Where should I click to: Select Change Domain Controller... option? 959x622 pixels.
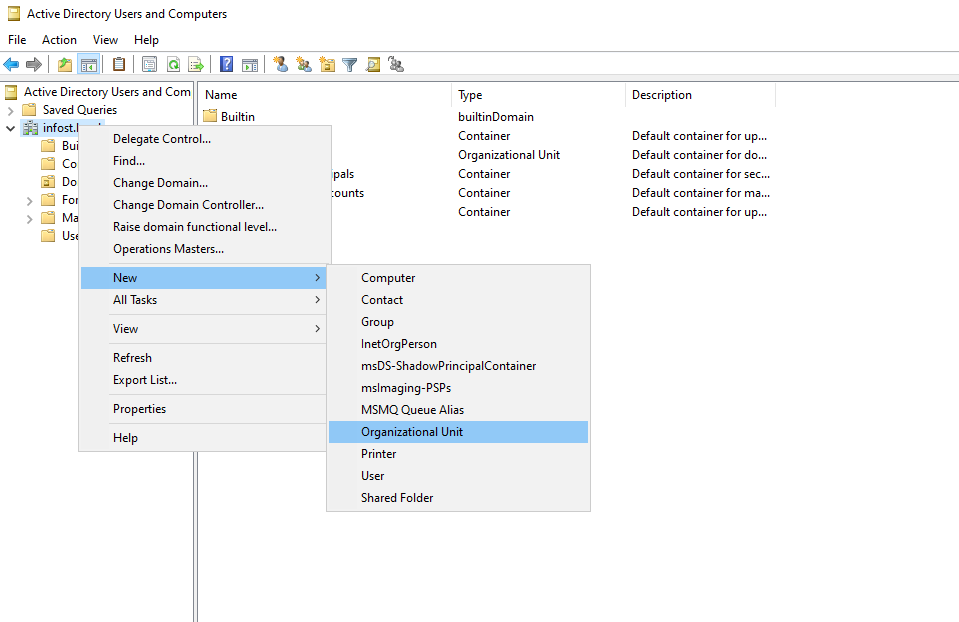pyautogui.click(x=206, y=205)
